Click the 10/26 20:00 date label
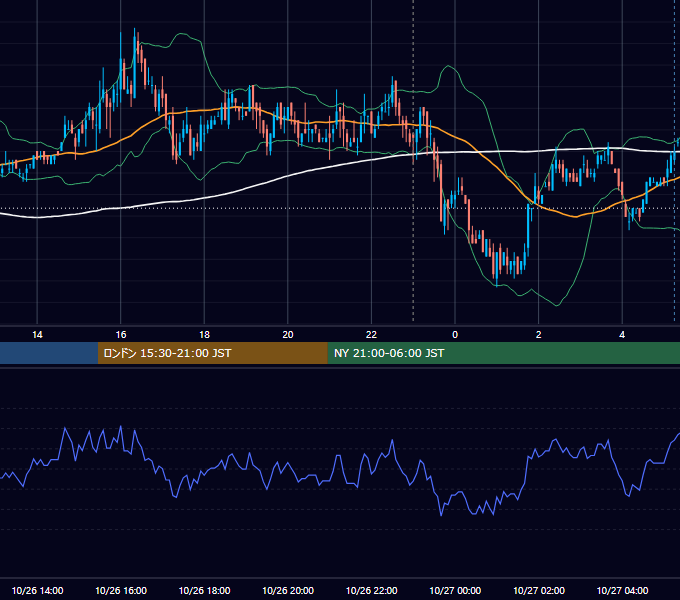Image resolution: width=680 pixels, height=600 pixels. coord(288,590)
